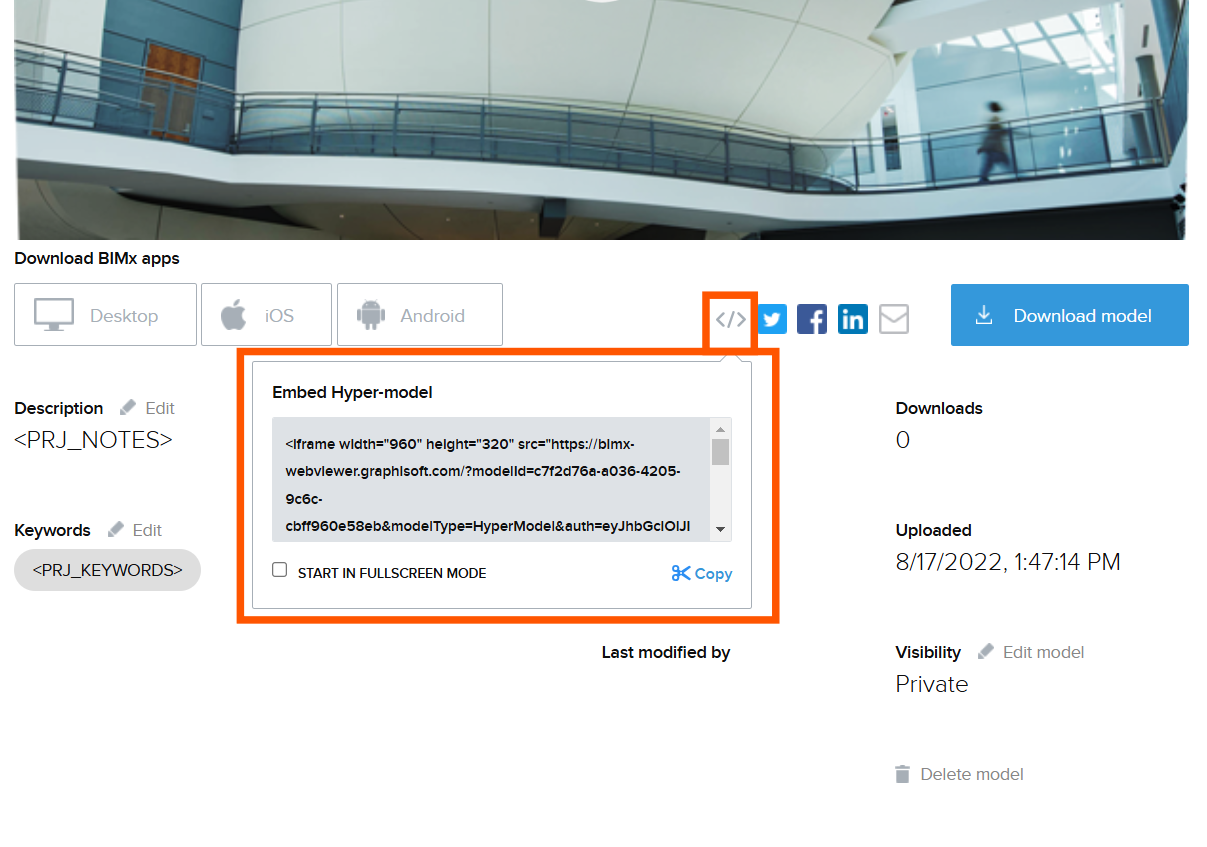Click the Private visibility value
Screen dimensions: 1207x847
point(932,684)
